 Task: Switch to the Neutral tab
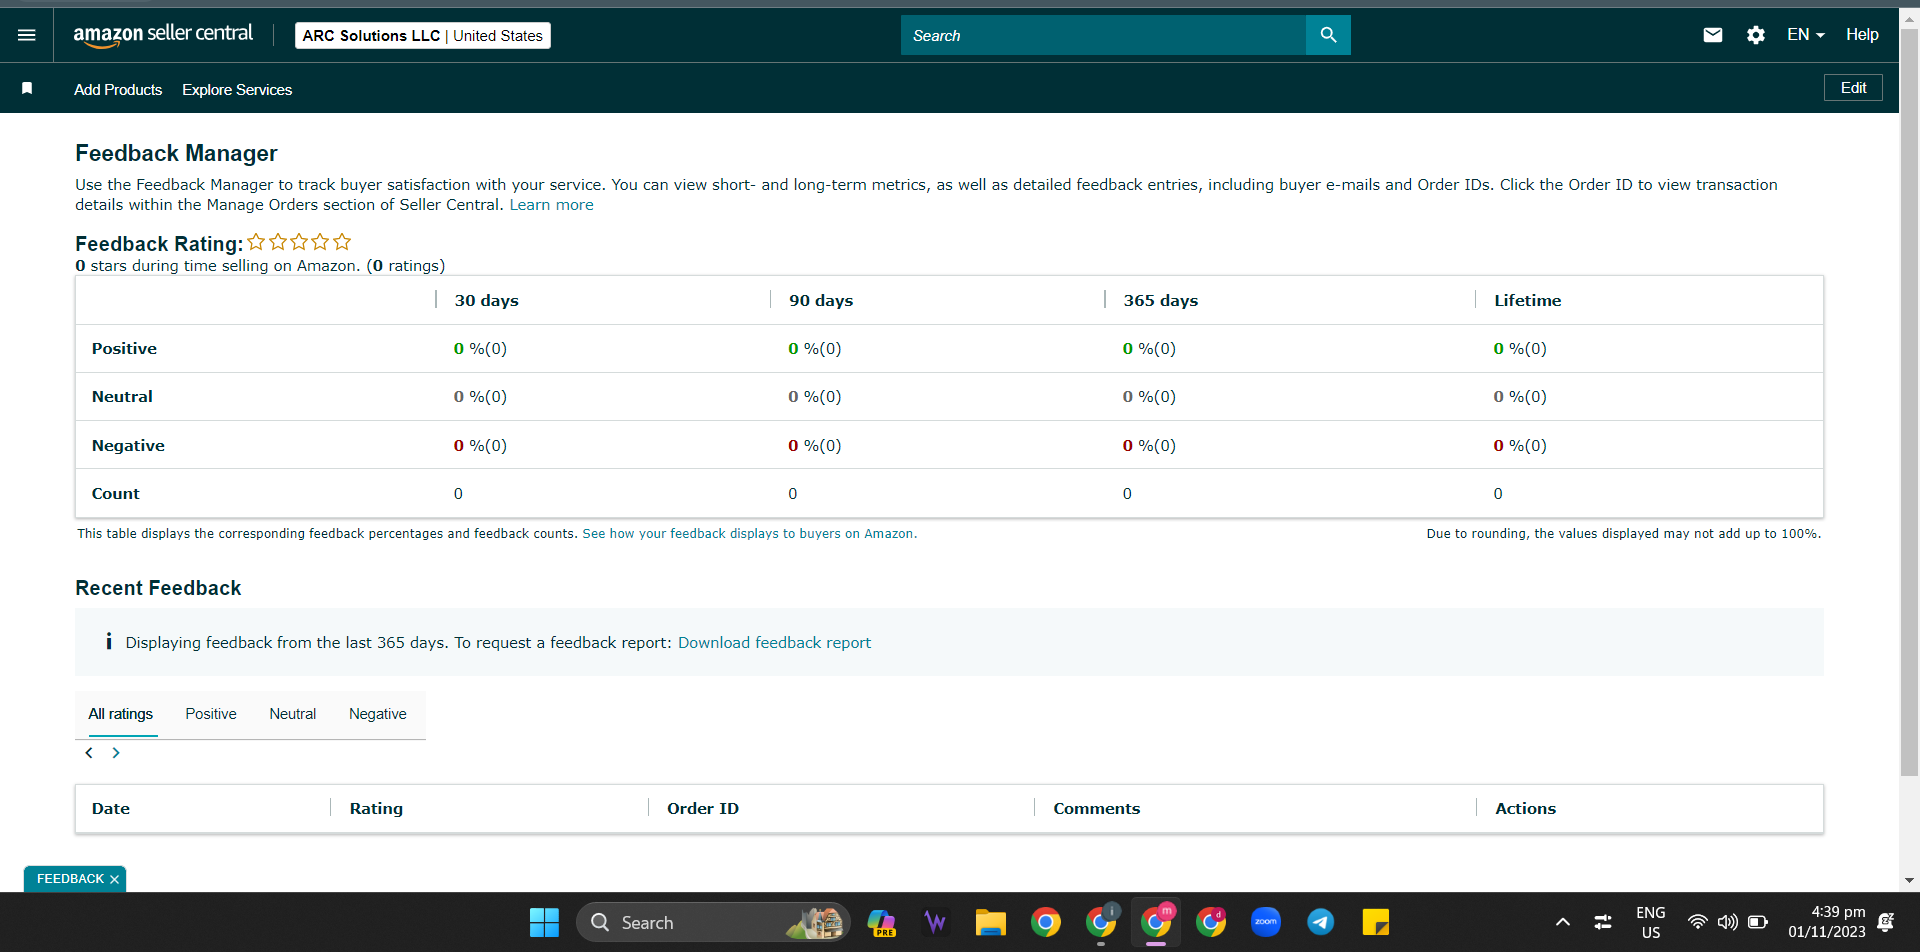pos(293,714)
